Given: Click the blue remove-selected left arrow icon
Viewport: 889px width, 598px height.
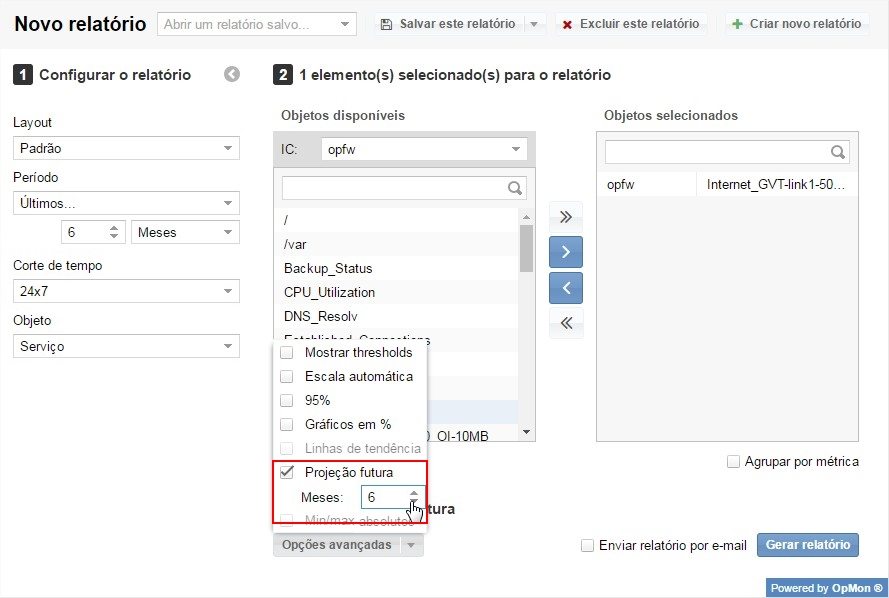Looking at the screenshot, I should (566, 288).
